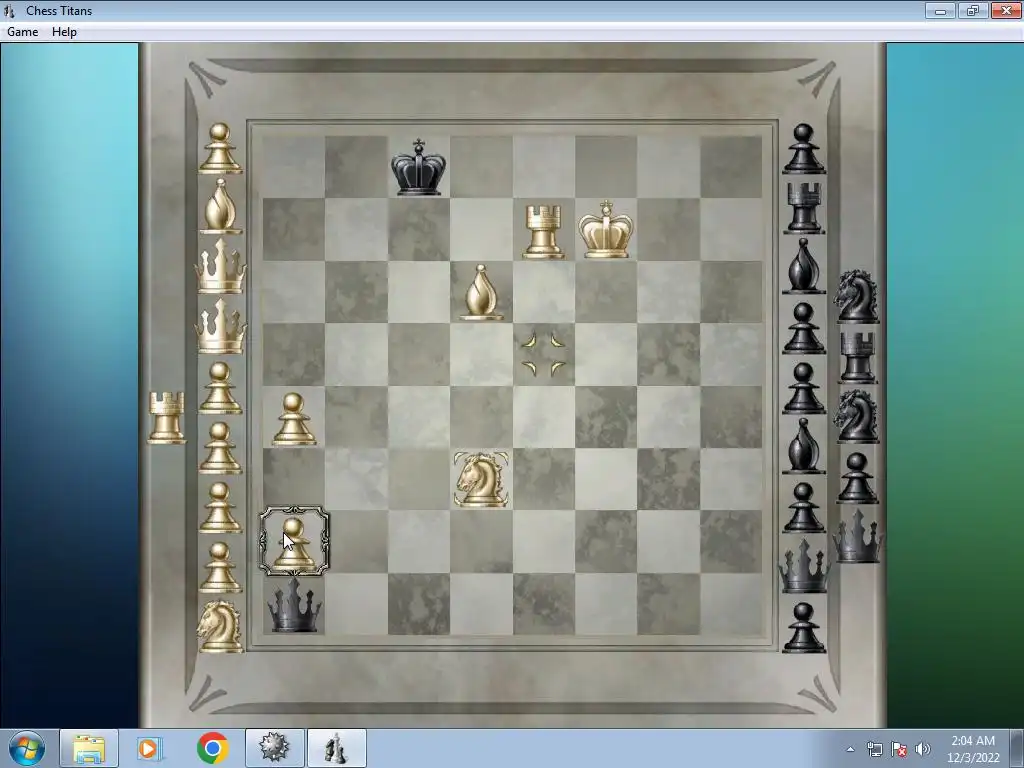Click the Chess Titans title bar icon
The image size is (1024, 768).
pos(9,10)
